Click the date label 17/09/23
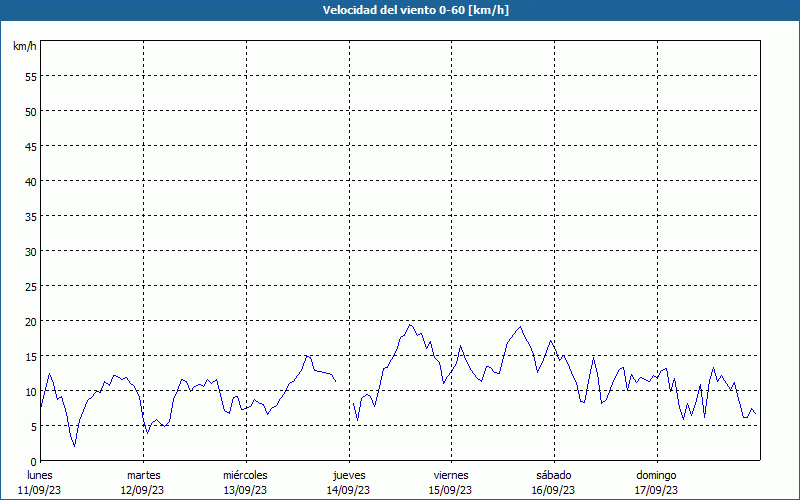 656,490
